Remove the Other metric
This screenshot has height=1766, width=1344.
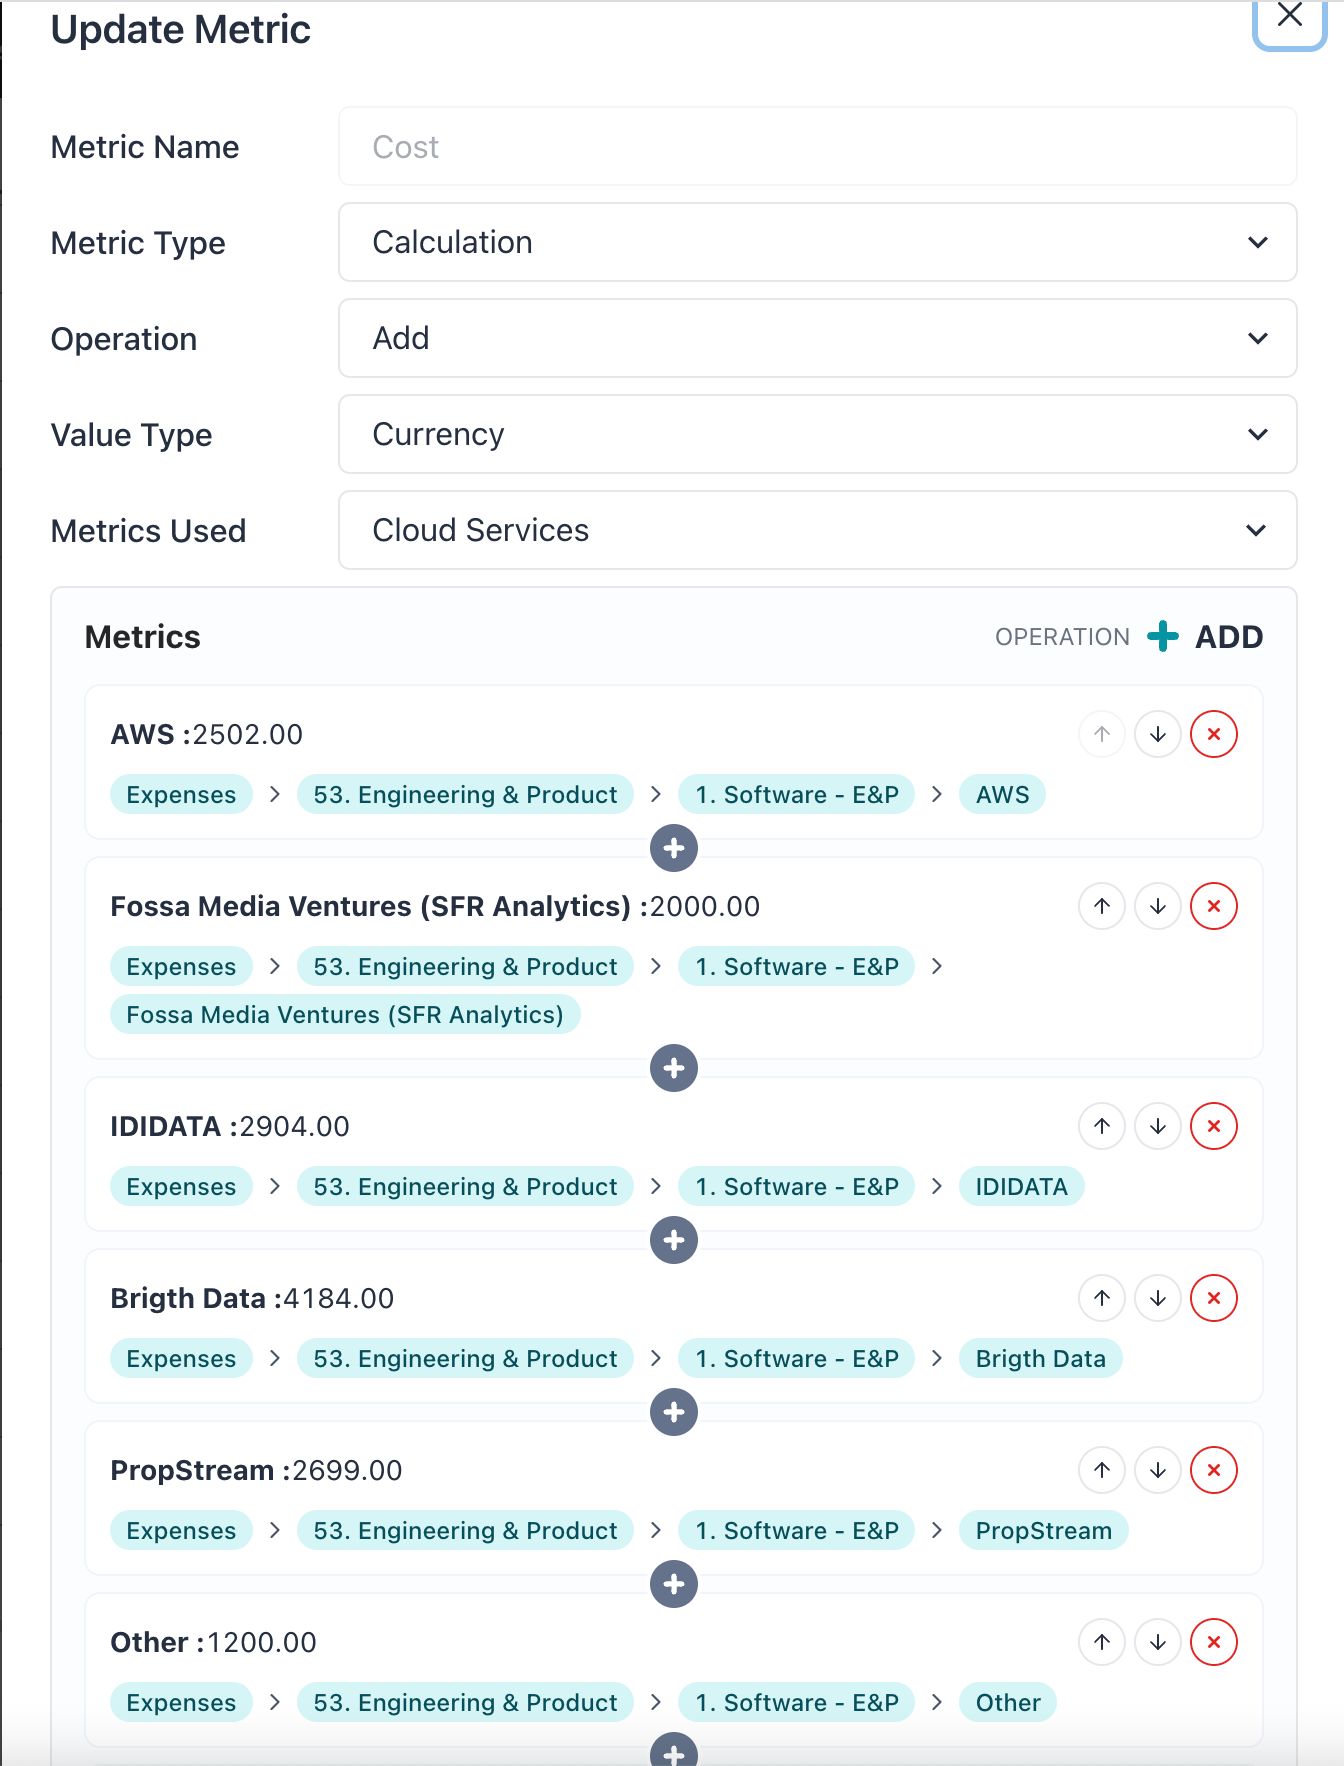[x=1214, y=1642]
